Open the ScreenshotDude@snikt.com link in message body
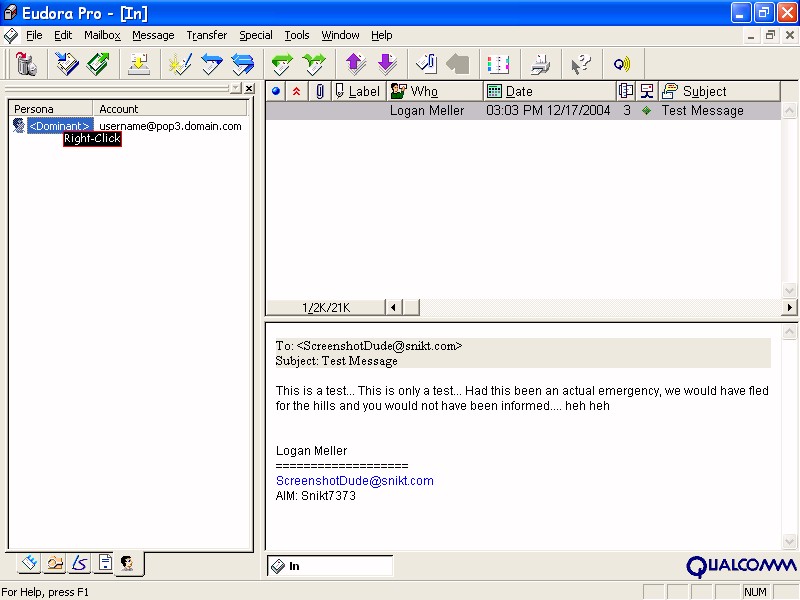 click(x=355, y=481)
